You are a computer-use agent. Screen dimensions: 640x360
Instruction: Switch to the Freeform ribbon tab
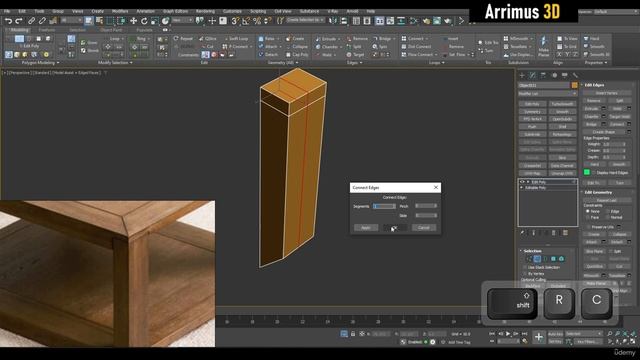click(x=47, y=30)
